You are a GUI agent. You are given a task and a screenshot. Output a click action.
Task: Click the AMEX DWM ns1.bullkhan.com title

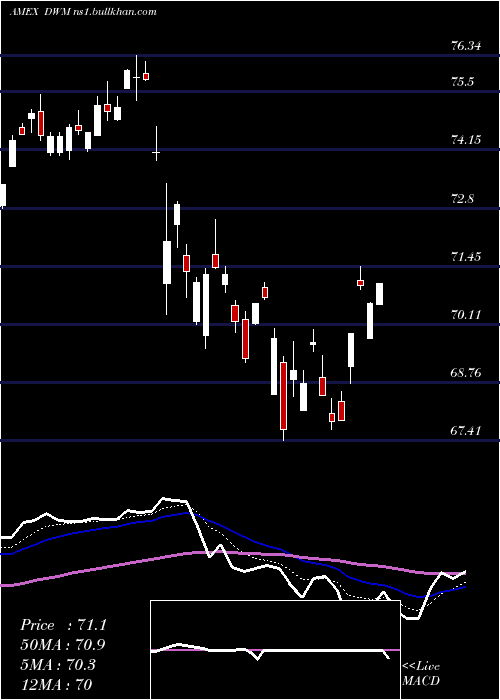click(x=83, y=12)
